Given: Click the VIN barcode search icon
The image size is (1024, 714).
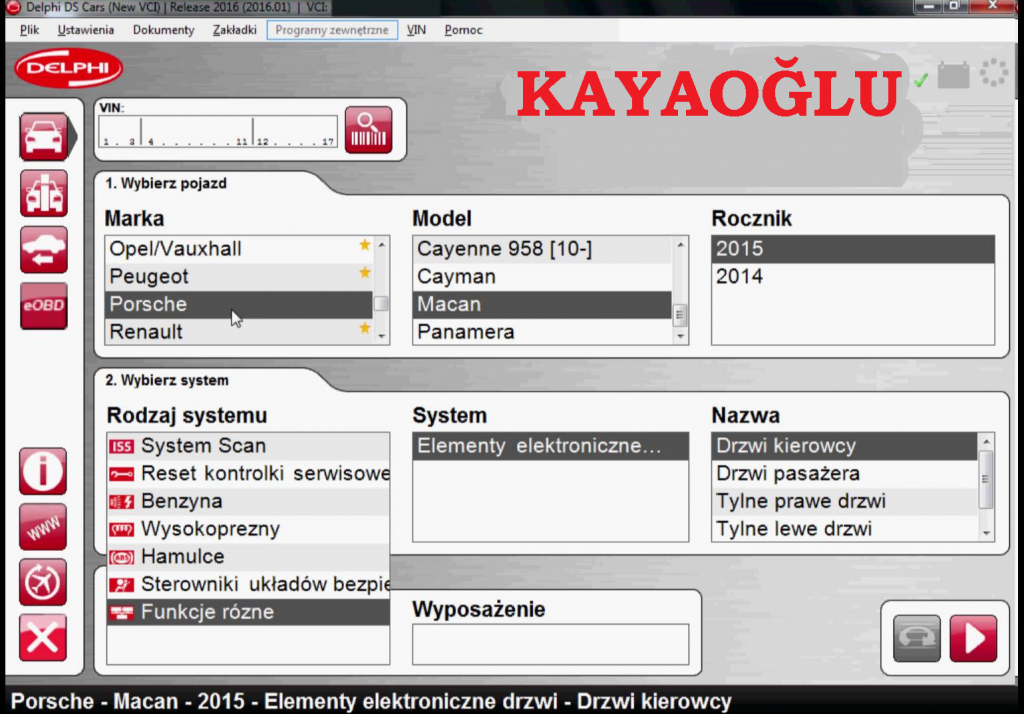Looking at the screenshot, I should tap(368, 130).
